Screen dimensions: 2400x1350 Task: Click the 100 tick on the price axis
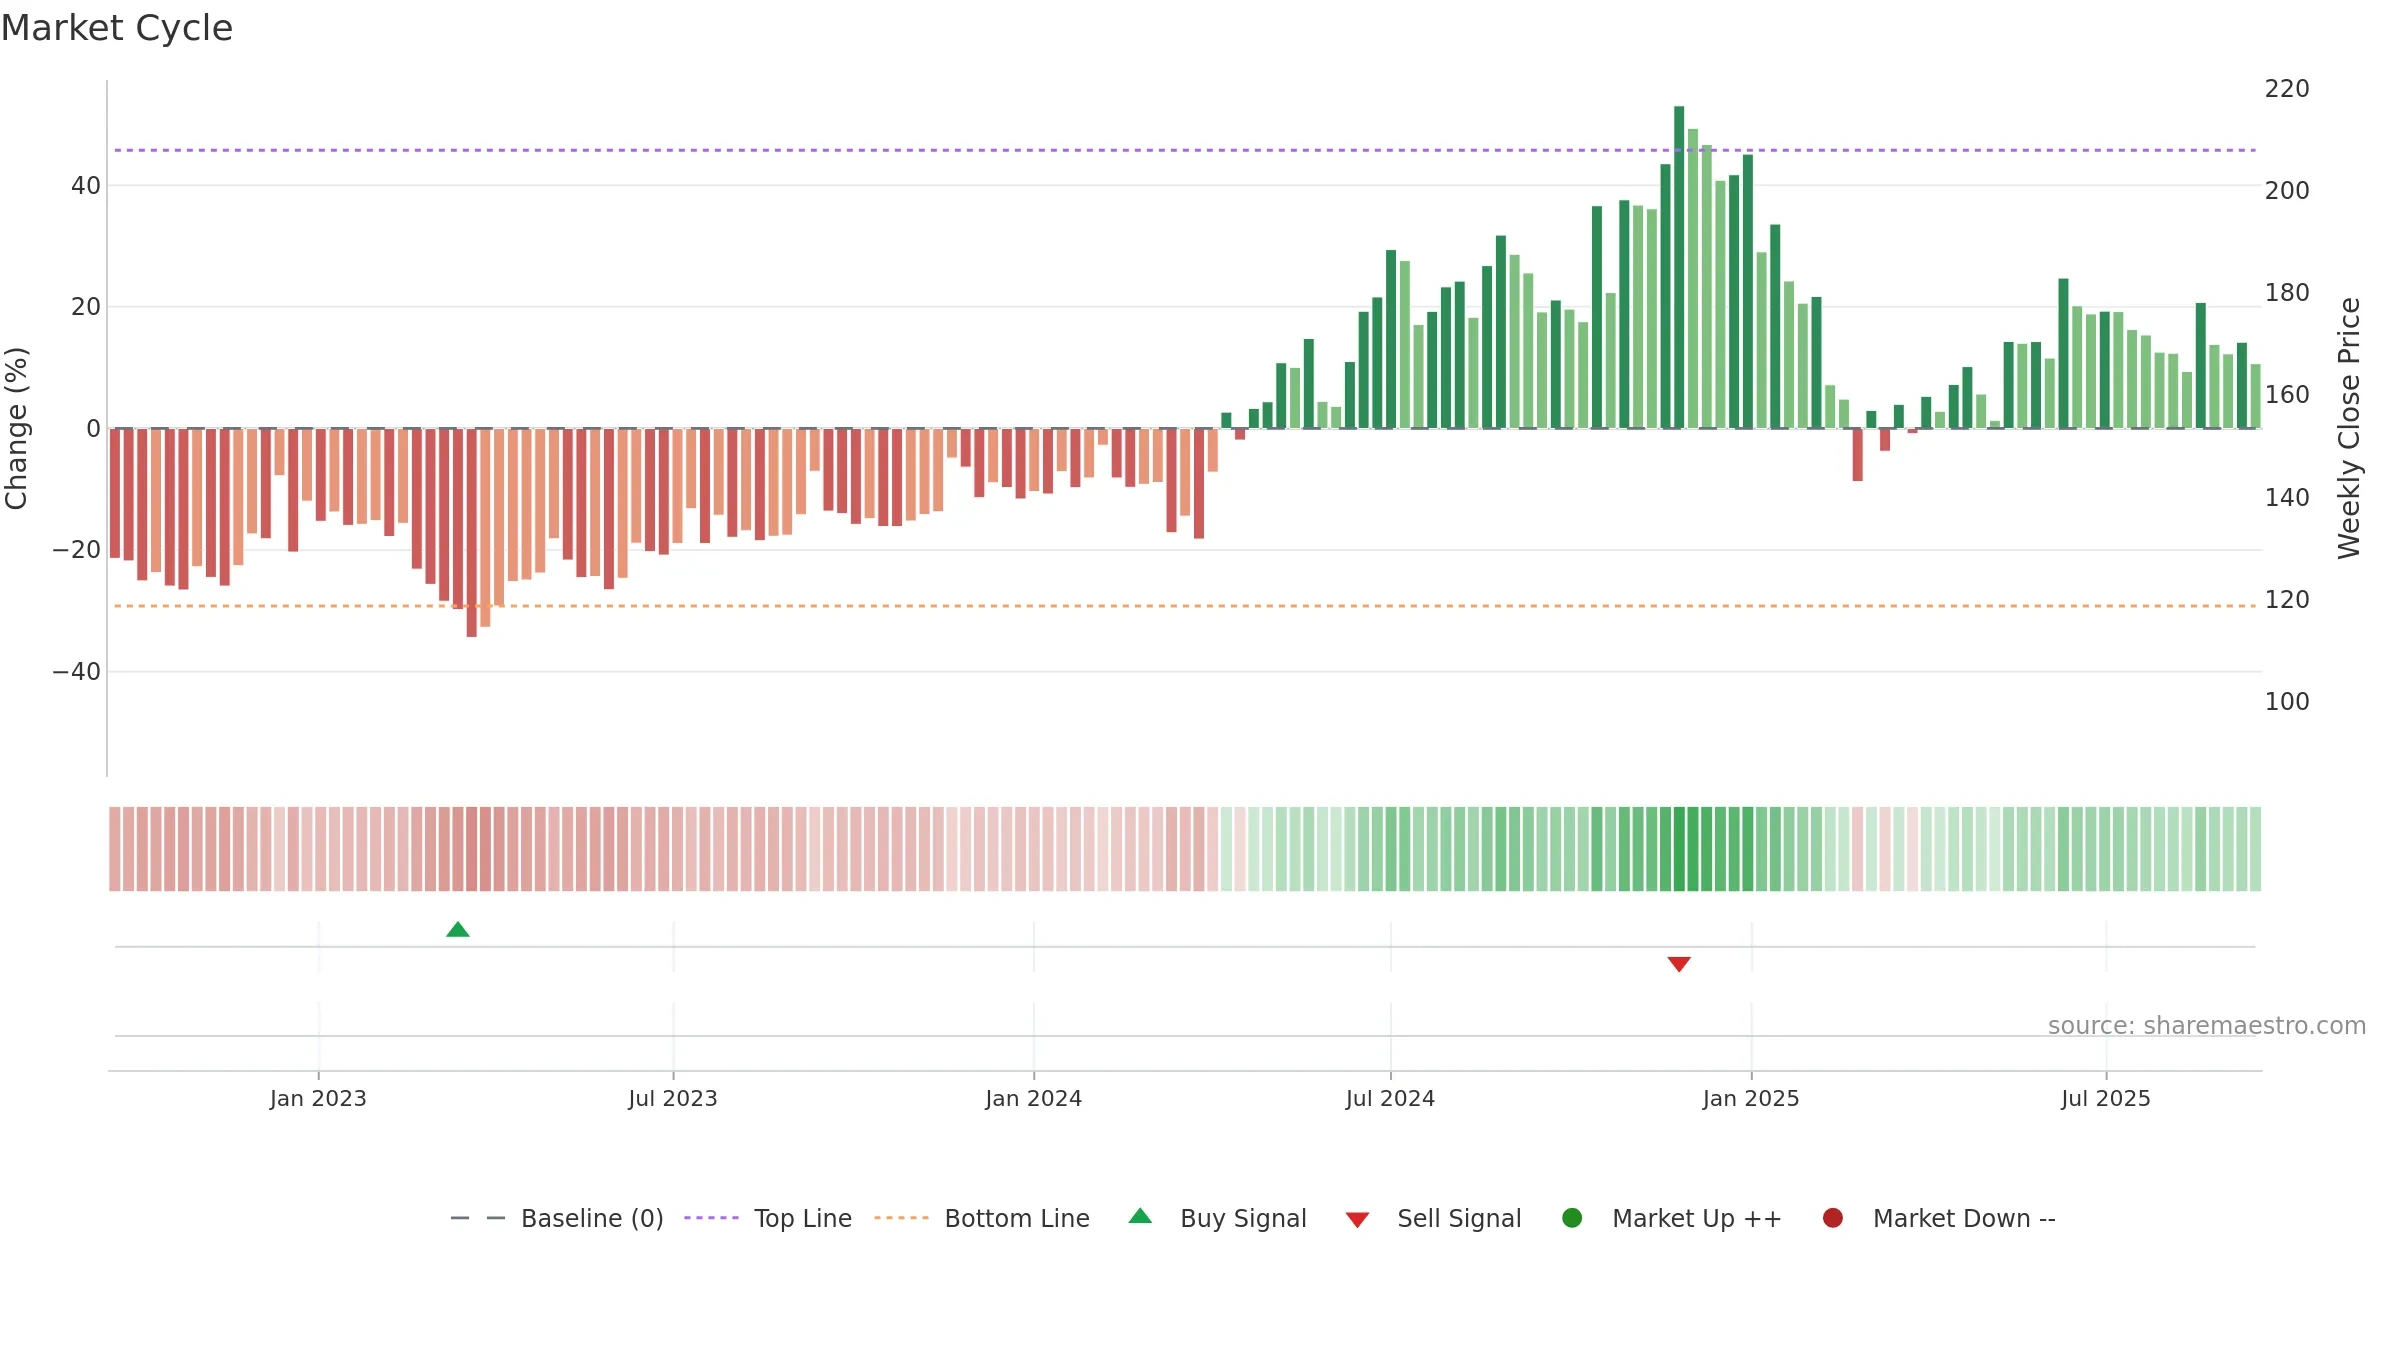click(x=2287, y=702)
